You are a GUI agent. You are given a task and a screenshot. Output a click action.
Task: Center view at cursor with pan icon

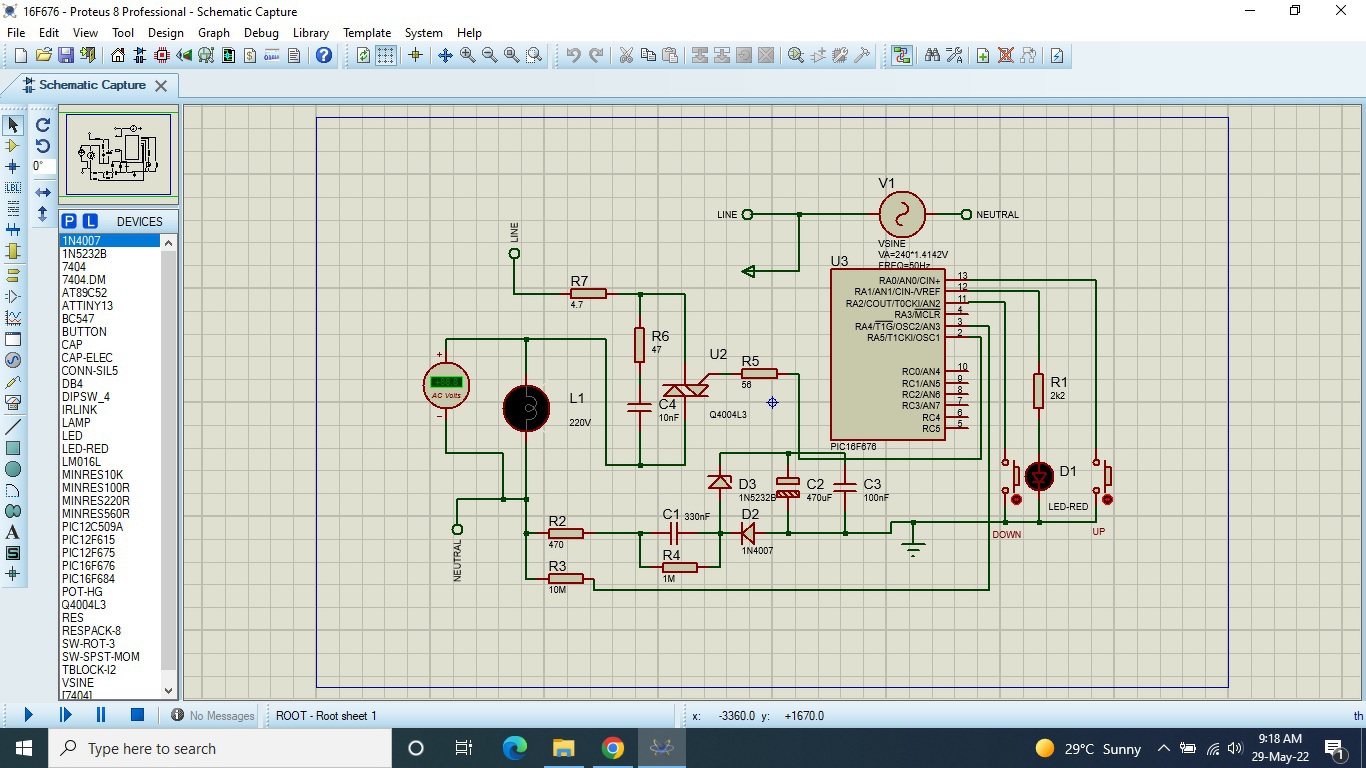445,56
